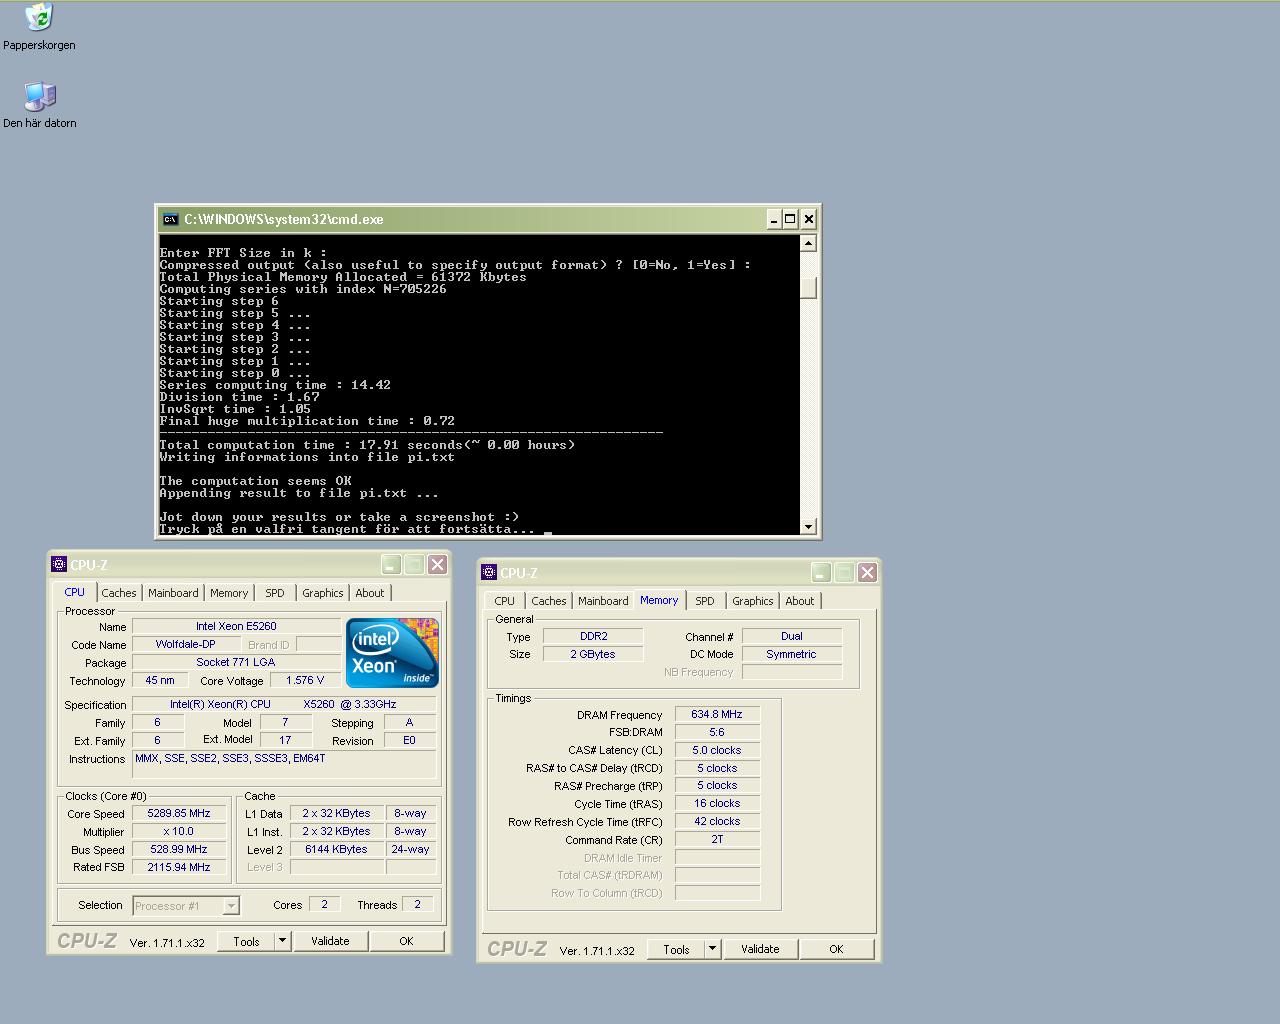Click the Rated FSB value 2115.94 MHz

click(x=179, y=868)
